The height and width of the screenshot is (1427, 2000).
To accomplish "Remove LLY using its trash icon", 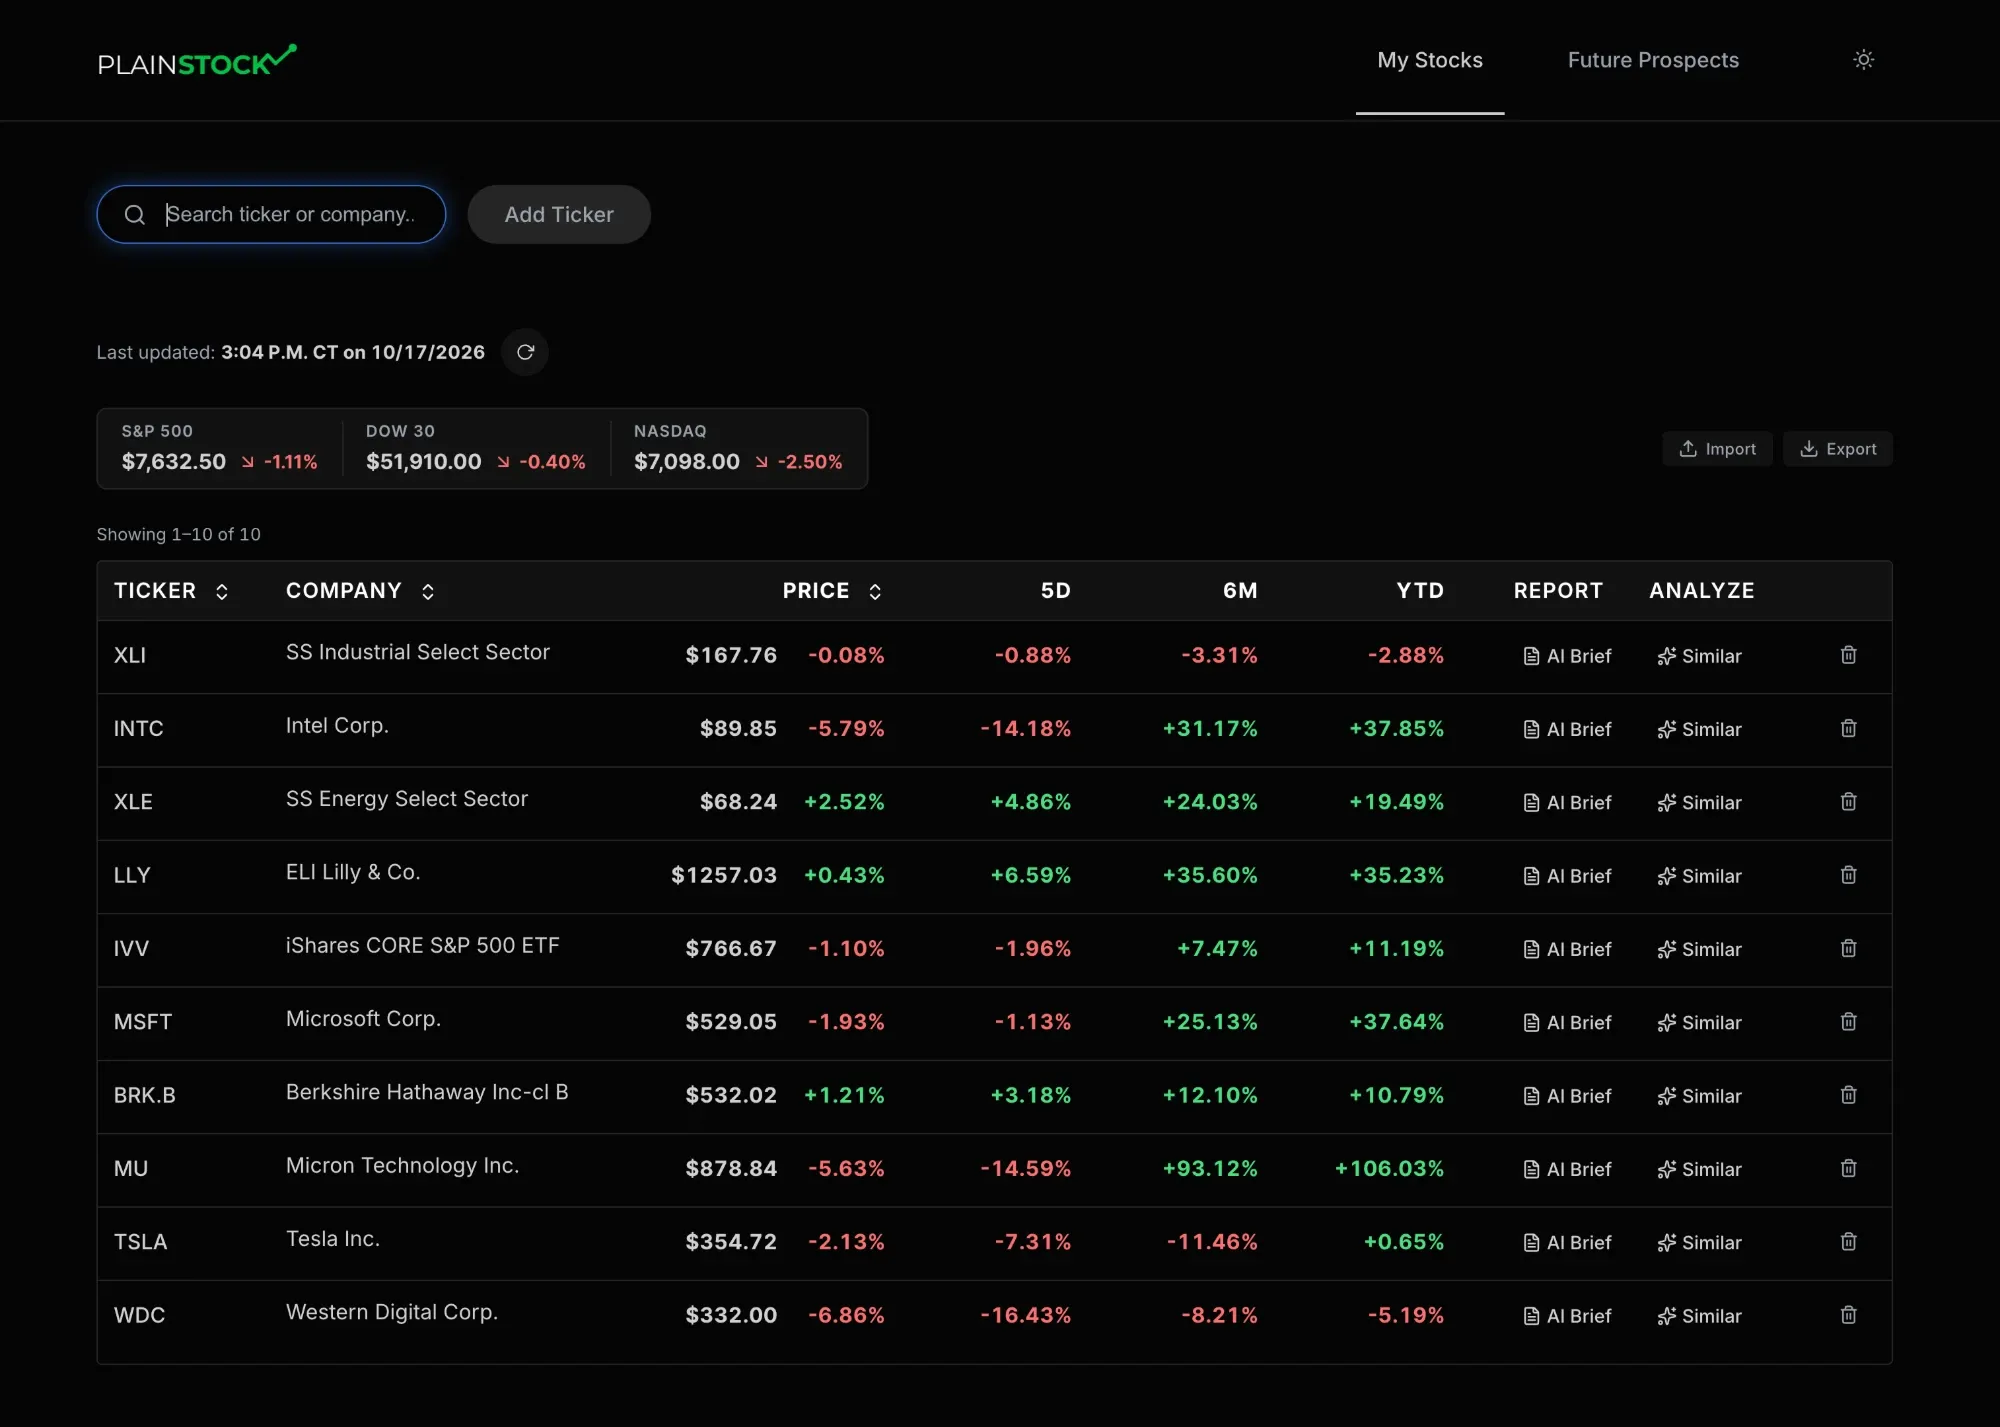I will [1848, 875].
